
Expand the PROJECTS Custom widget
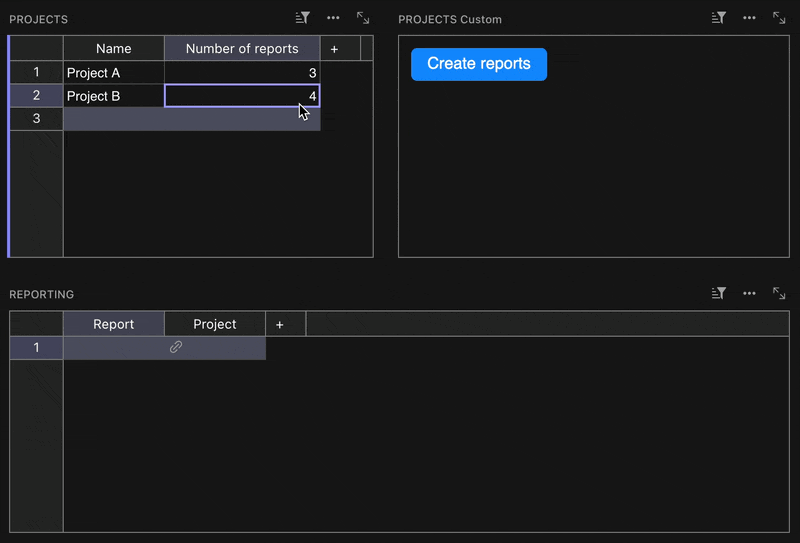779,18
